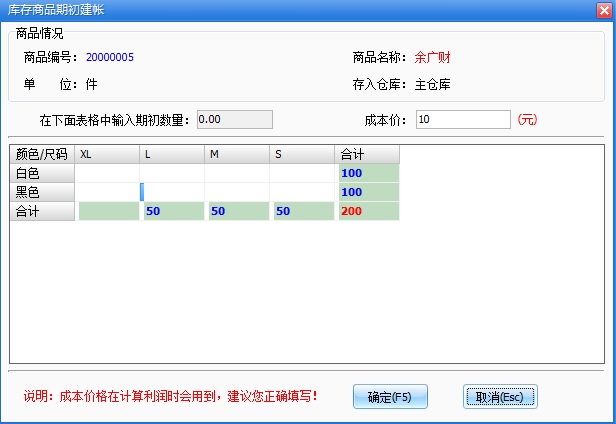Click the M column total showing 50

237,211
